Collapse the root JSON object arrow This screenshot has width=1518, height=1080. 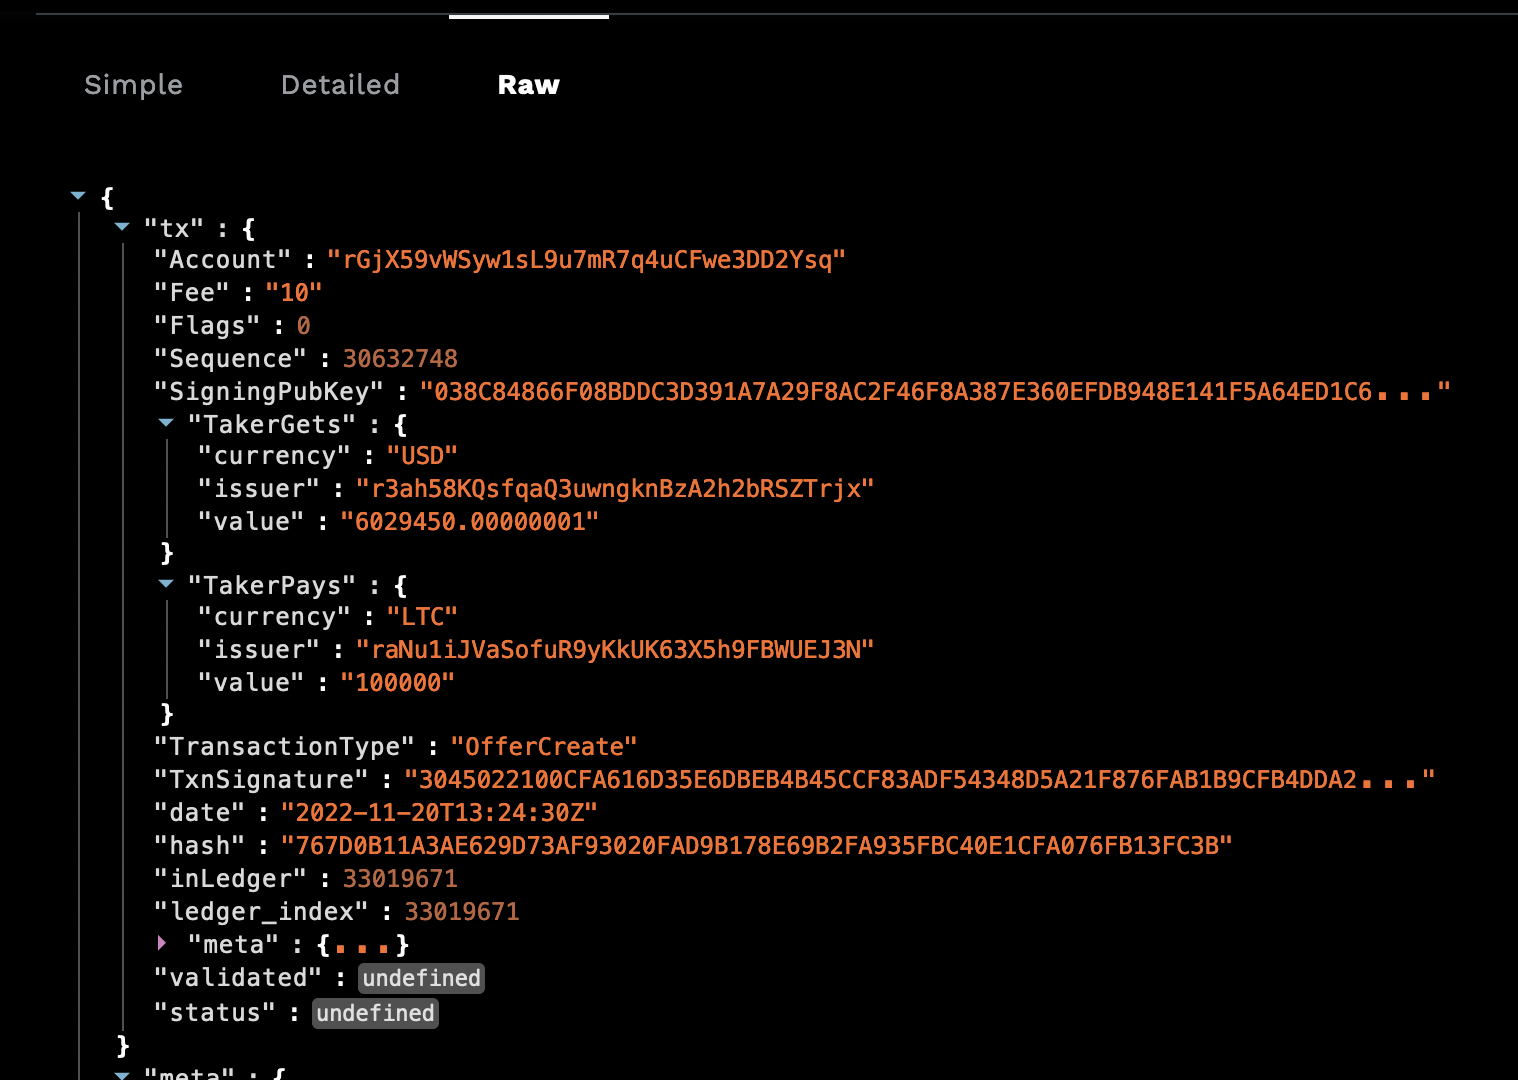pyautogui.click(x=79, y=196)
